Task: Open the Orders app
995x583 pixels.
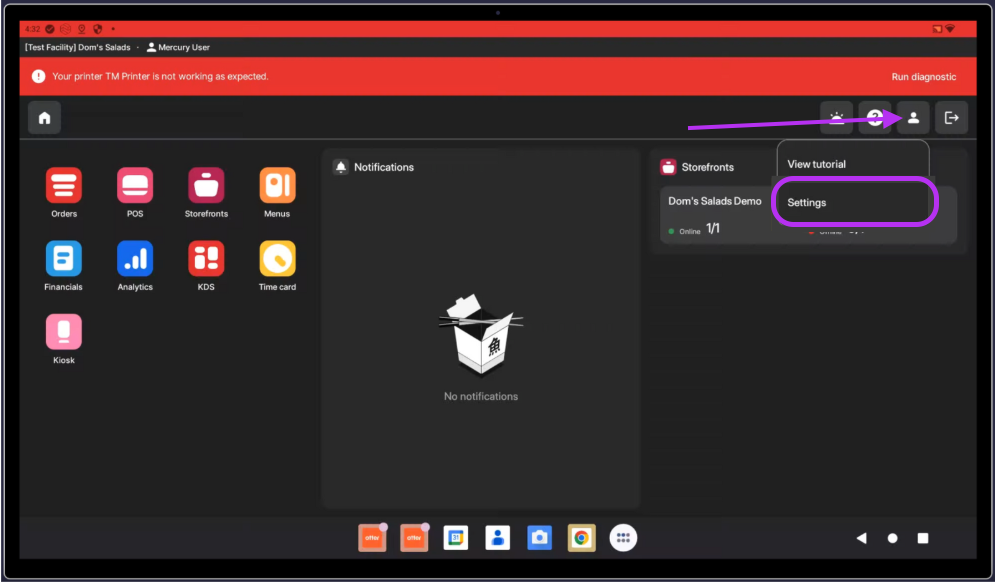Action: pyautogui.click(x=64, y=186)
